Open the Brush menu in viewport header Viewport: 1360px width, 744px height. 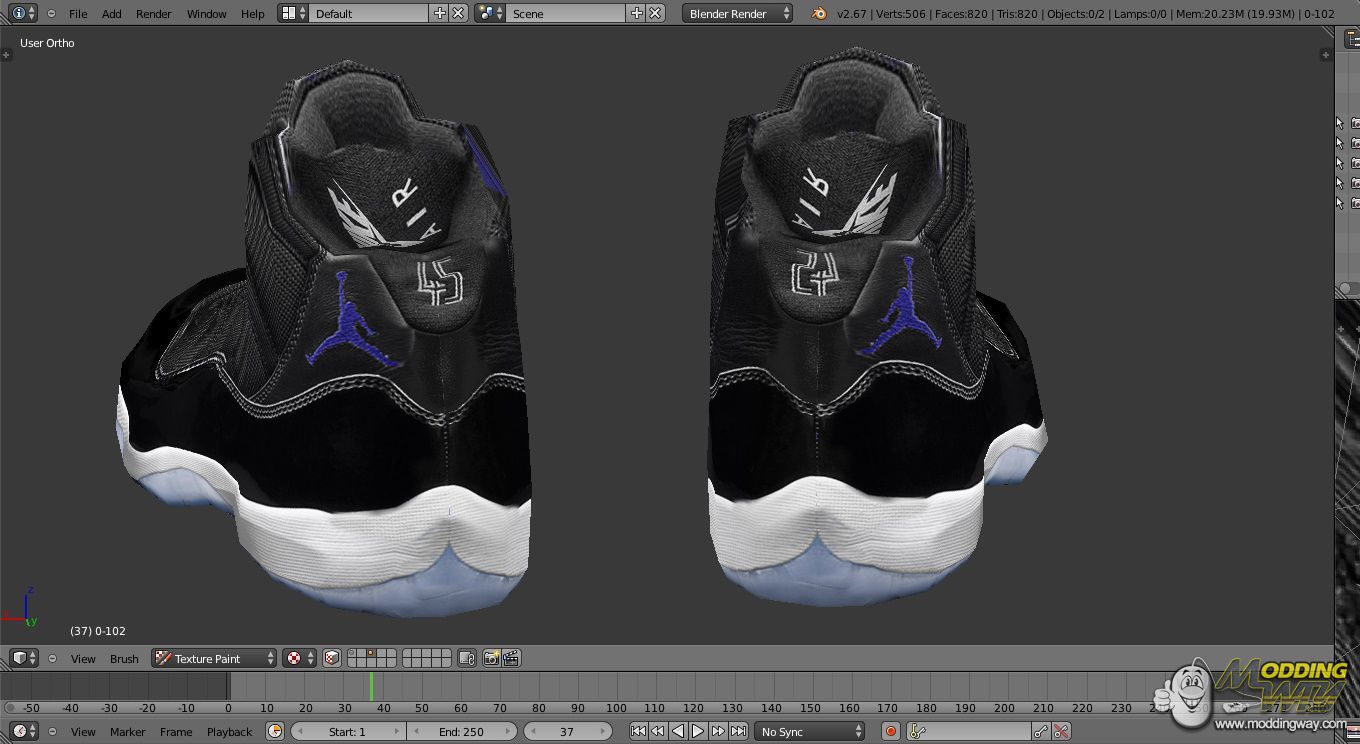pyautogui.click(x=124, y=659)
